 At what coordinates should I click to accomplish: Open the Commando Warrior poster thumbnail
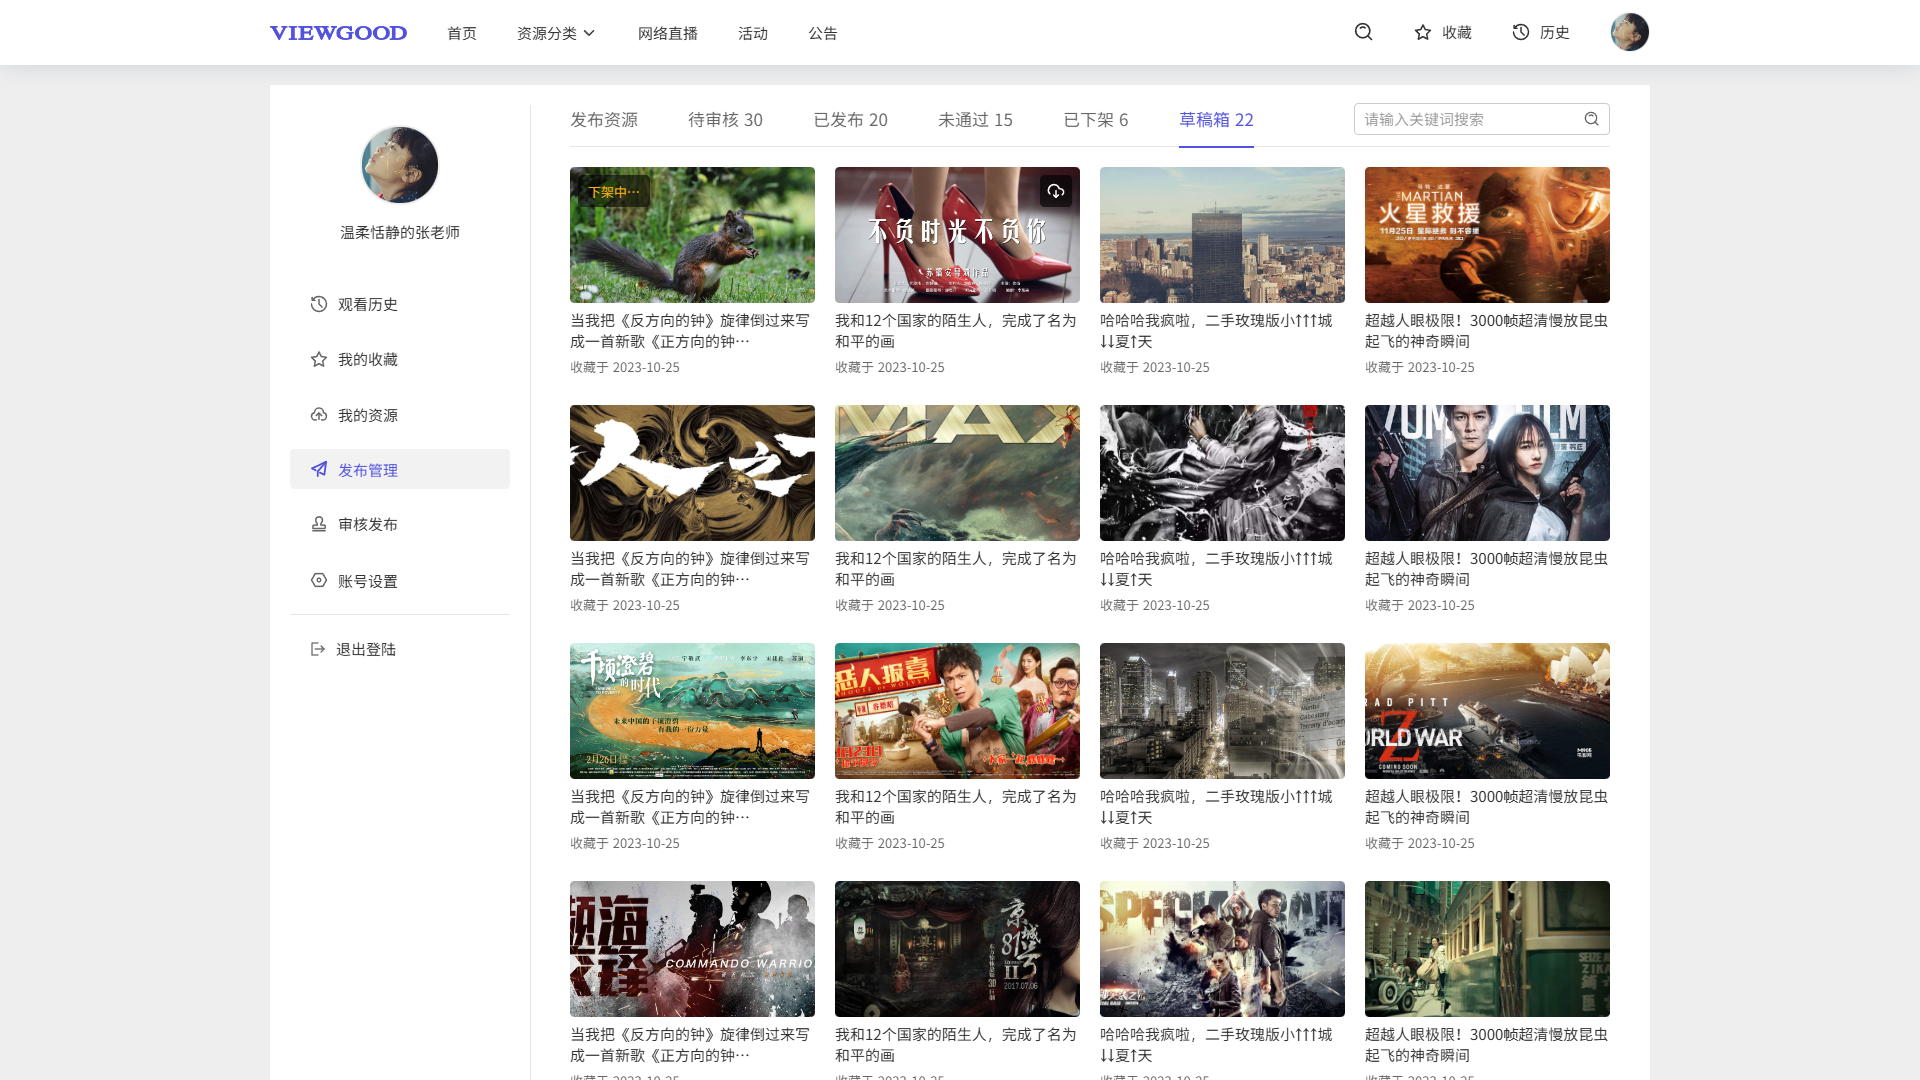point(692,949)
